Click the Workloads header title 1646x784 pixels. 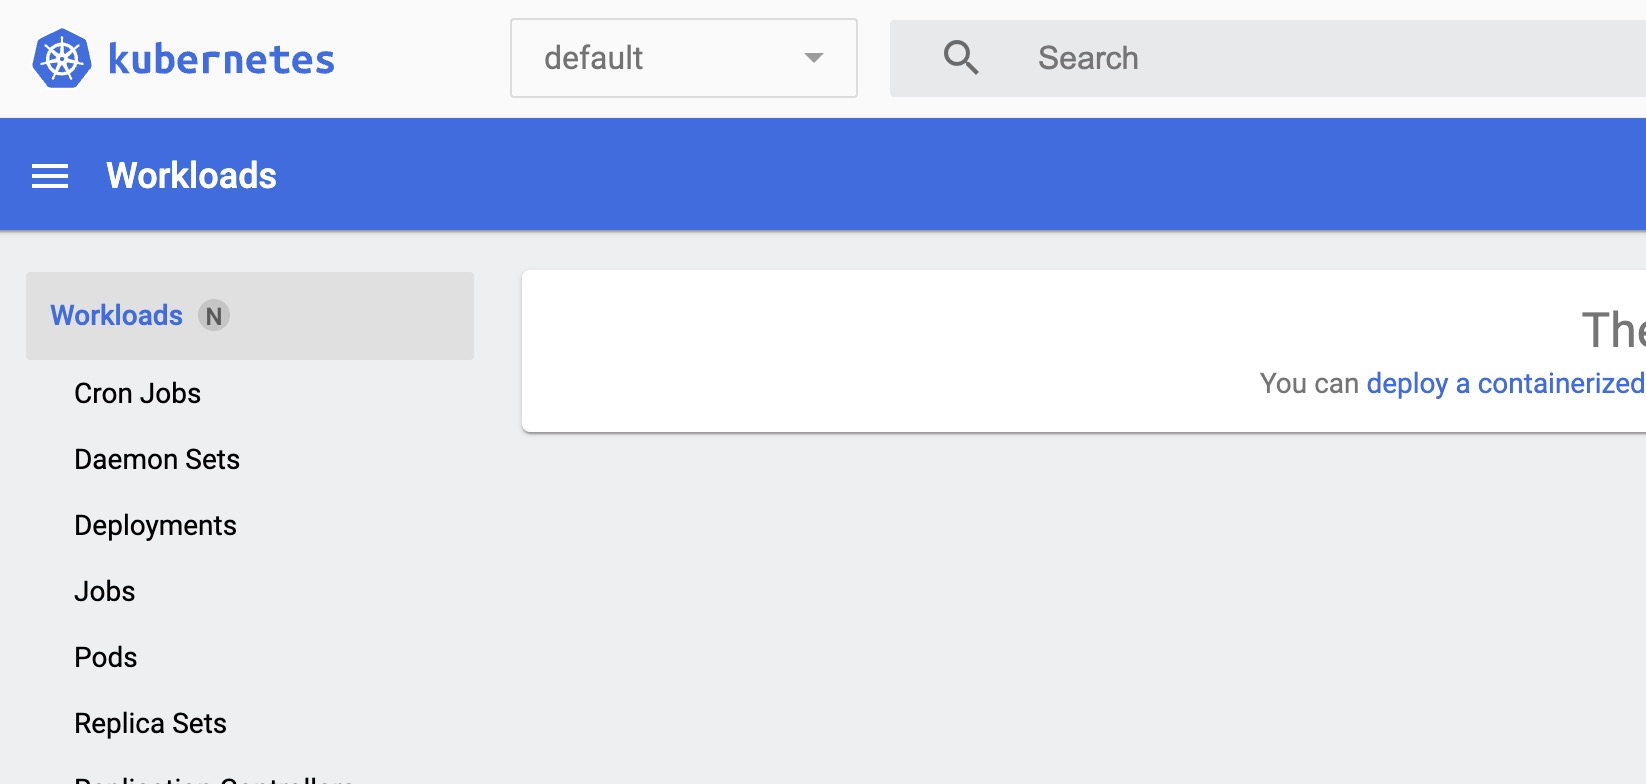(191, 176)
